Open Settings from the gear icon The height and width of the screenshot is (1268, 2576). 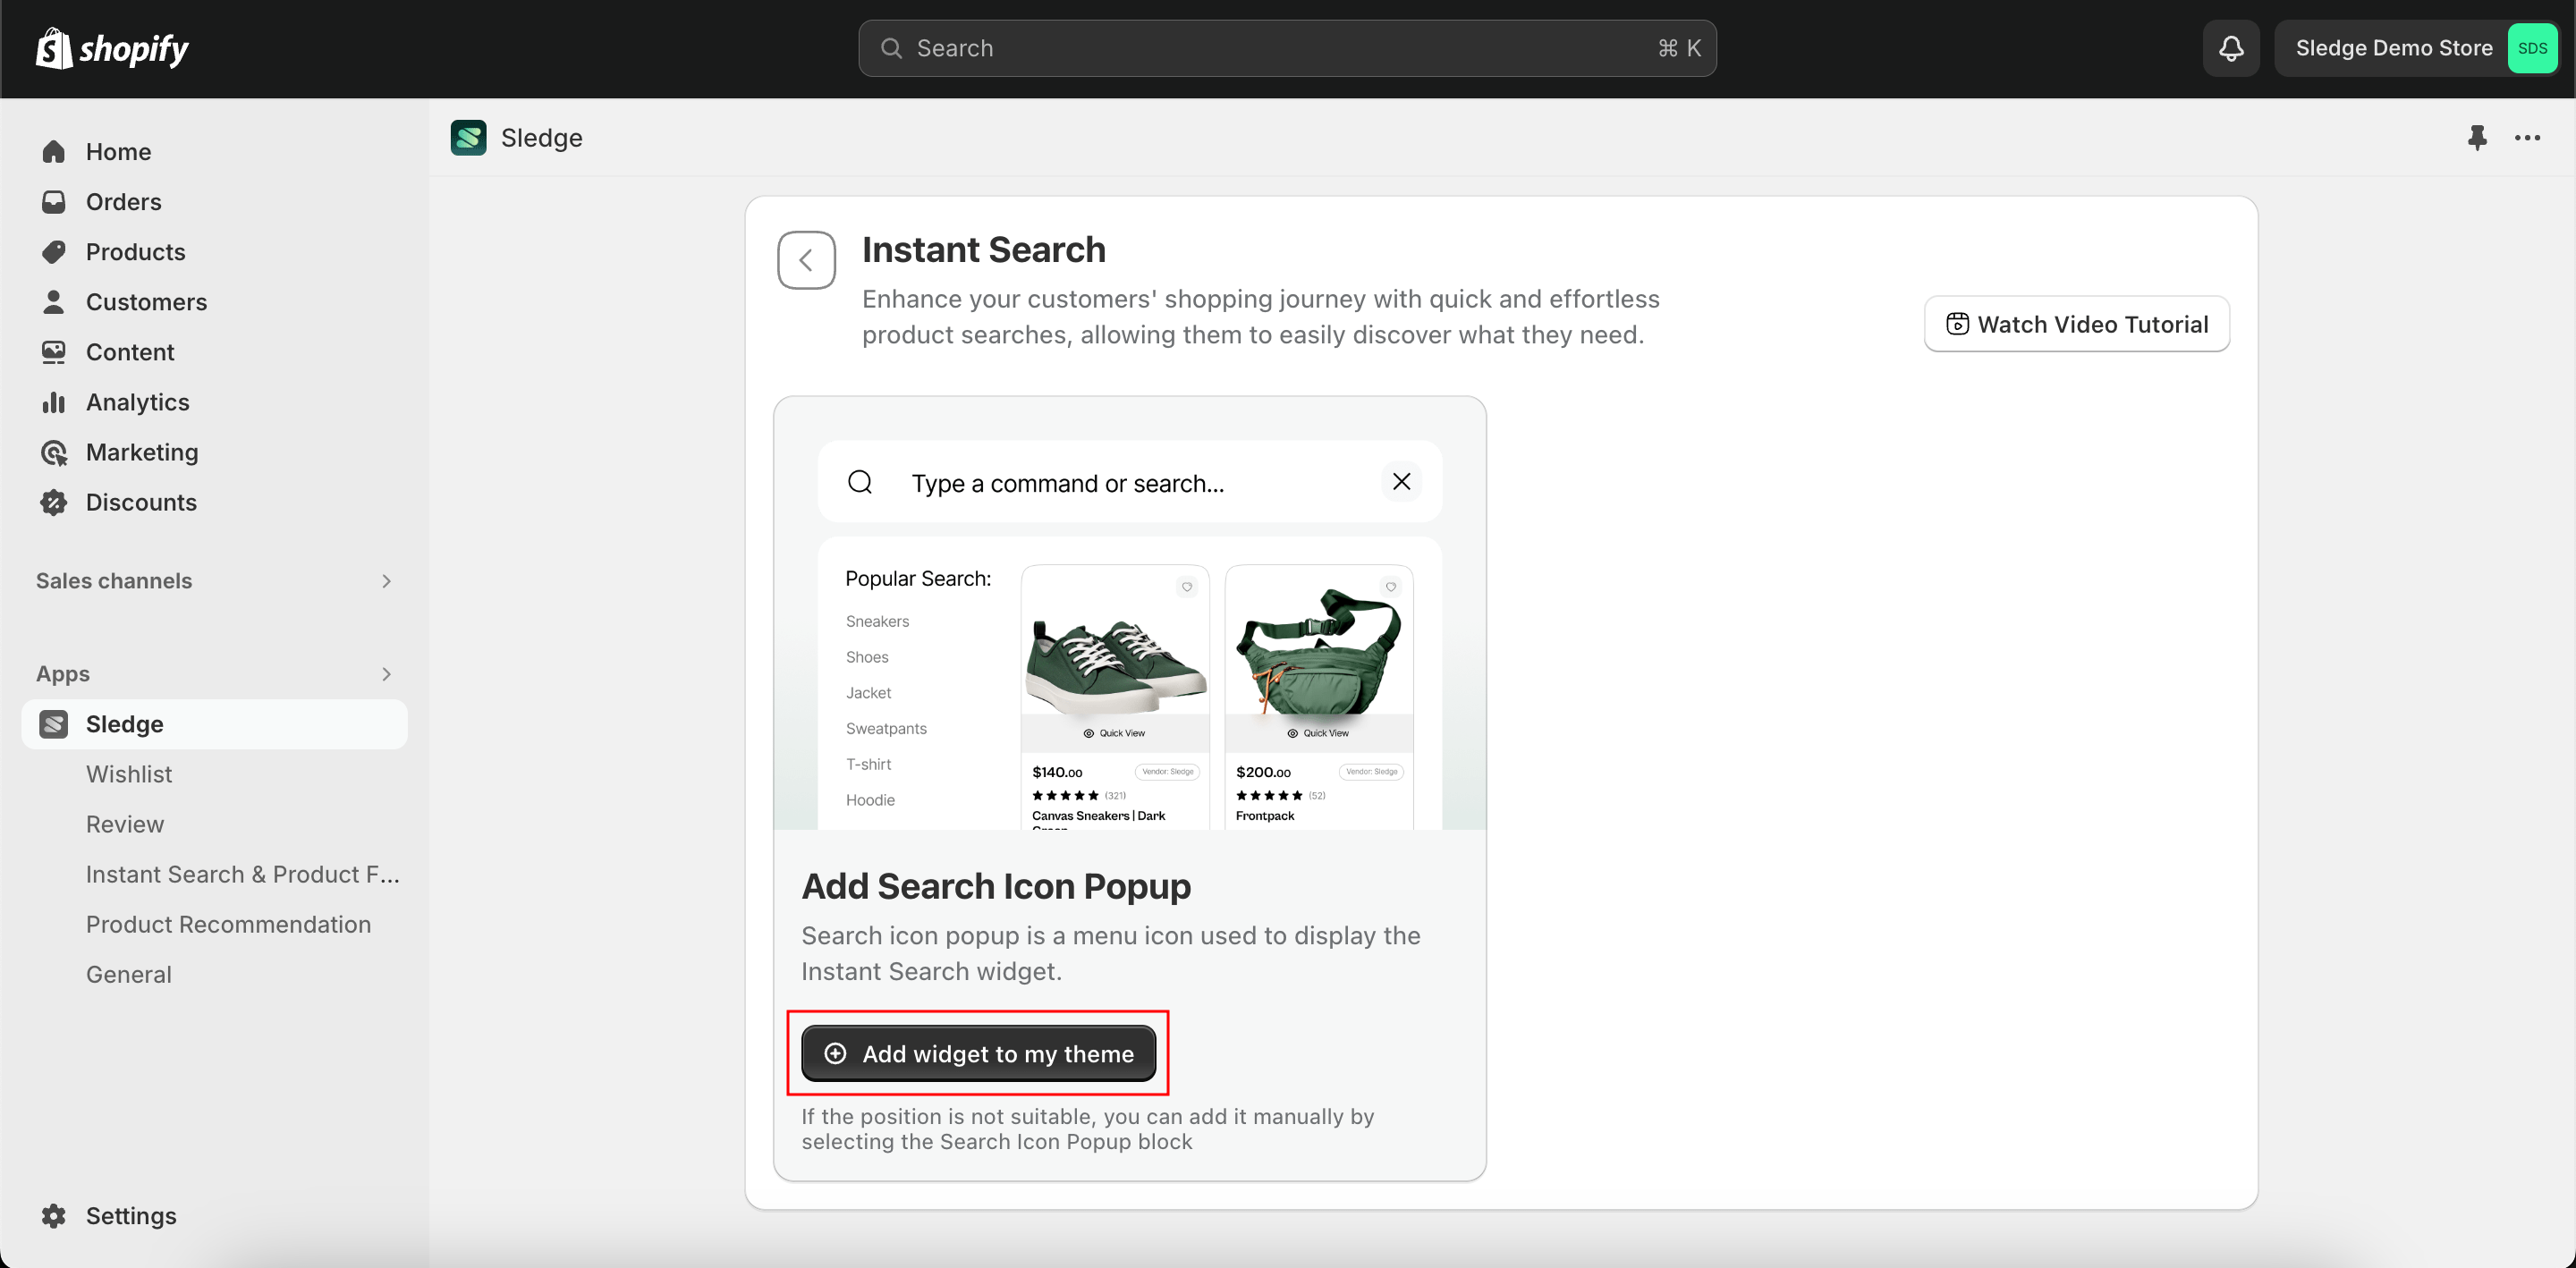click(54, 1215)
